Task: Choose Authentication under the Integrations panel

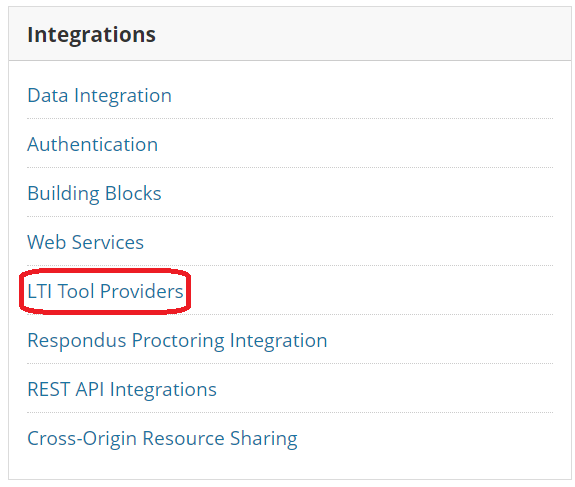Action: (x=92, y=144)
